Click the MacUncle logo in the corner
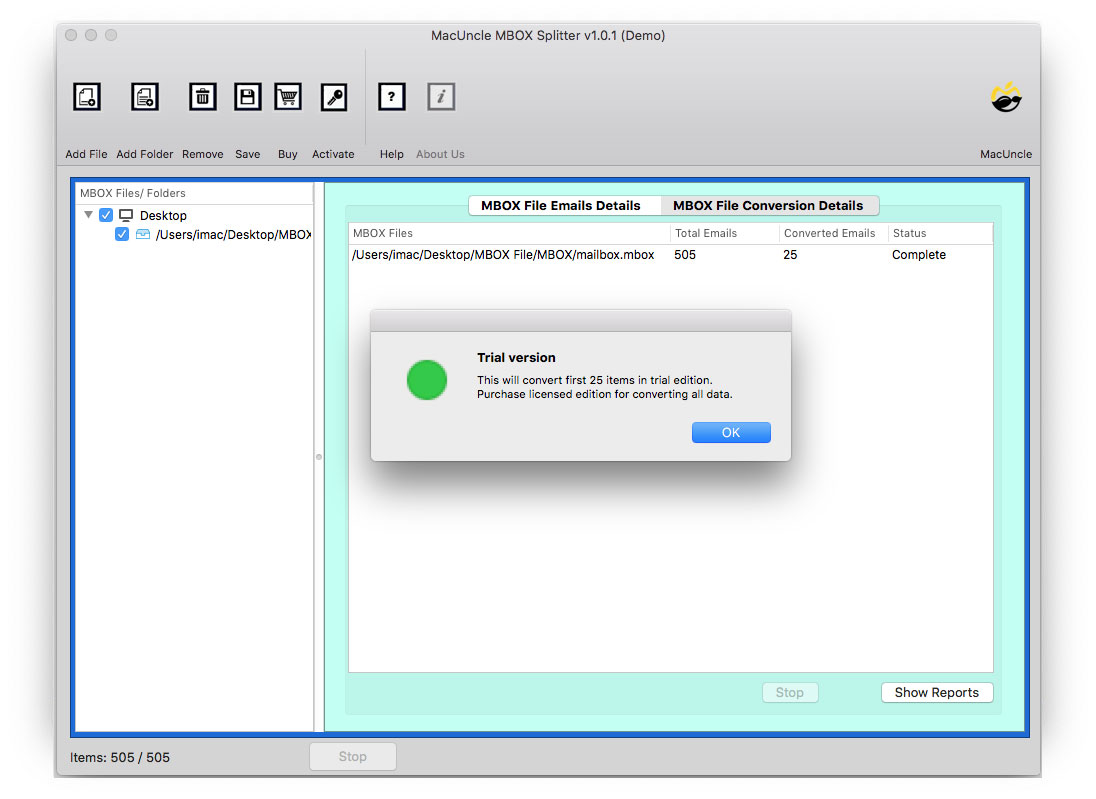 (x=1006, y=97)
